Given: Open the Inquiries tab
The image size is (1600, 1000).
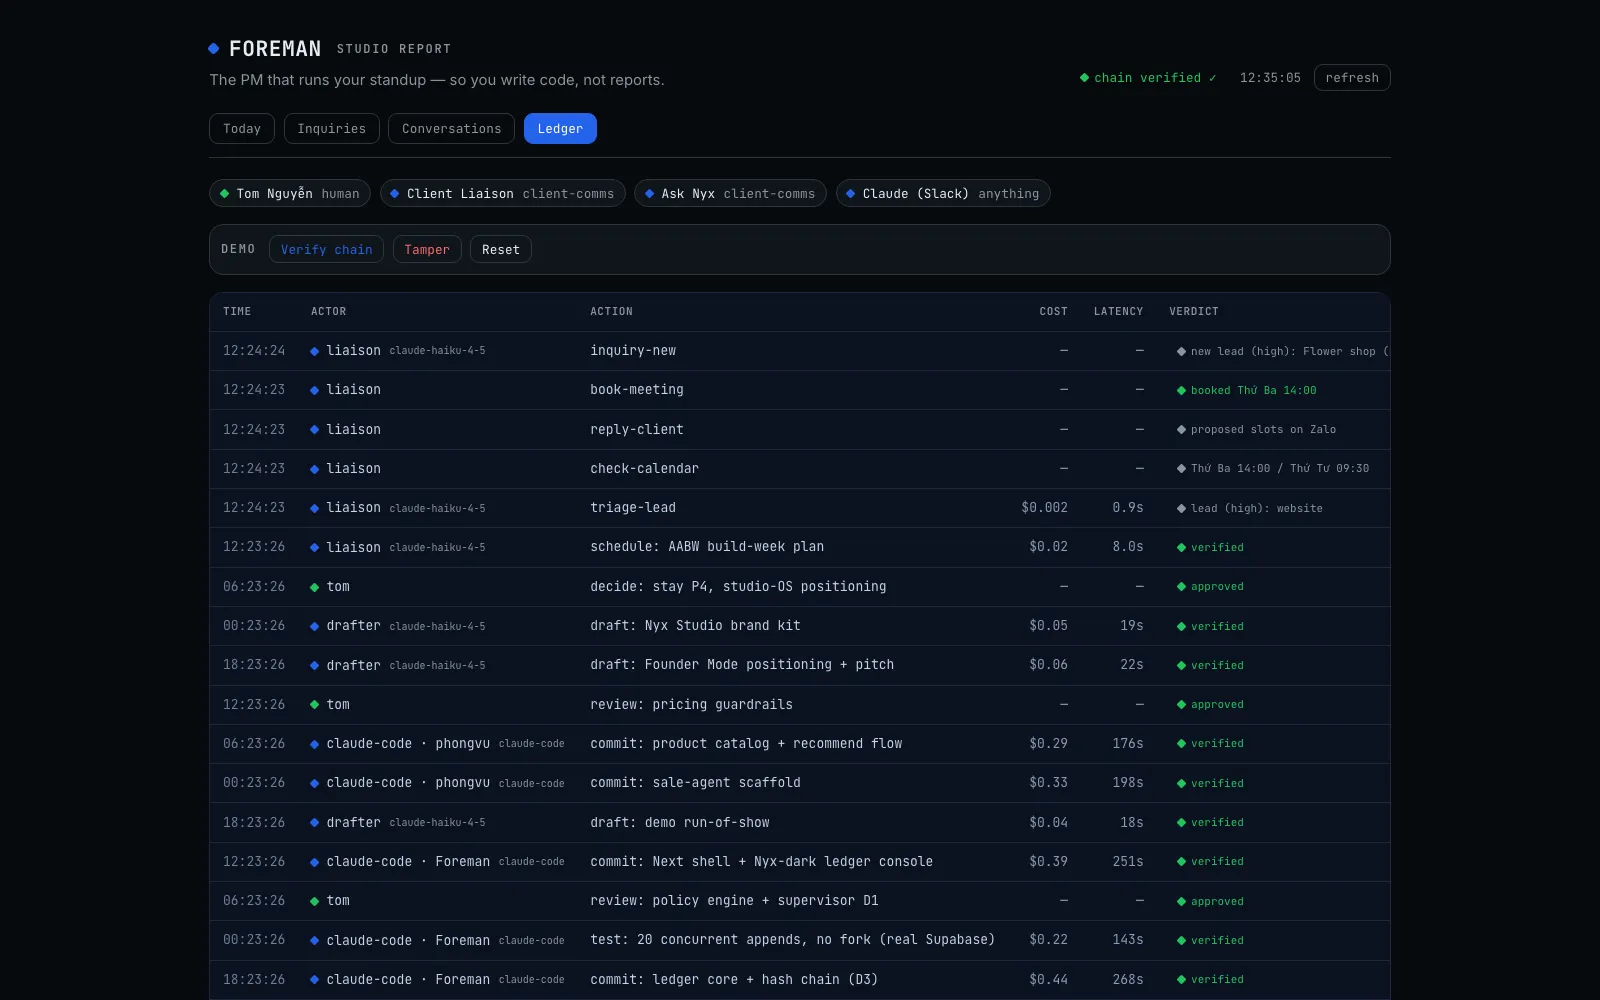Looking at the screenshot, I should click(332, 128).
